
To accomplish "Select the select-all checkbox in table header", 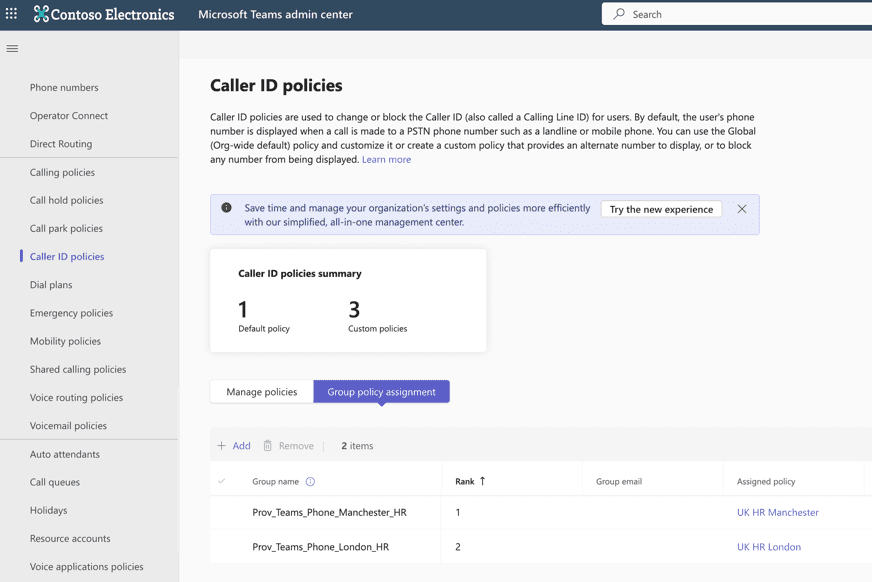I will pos(222,481).
